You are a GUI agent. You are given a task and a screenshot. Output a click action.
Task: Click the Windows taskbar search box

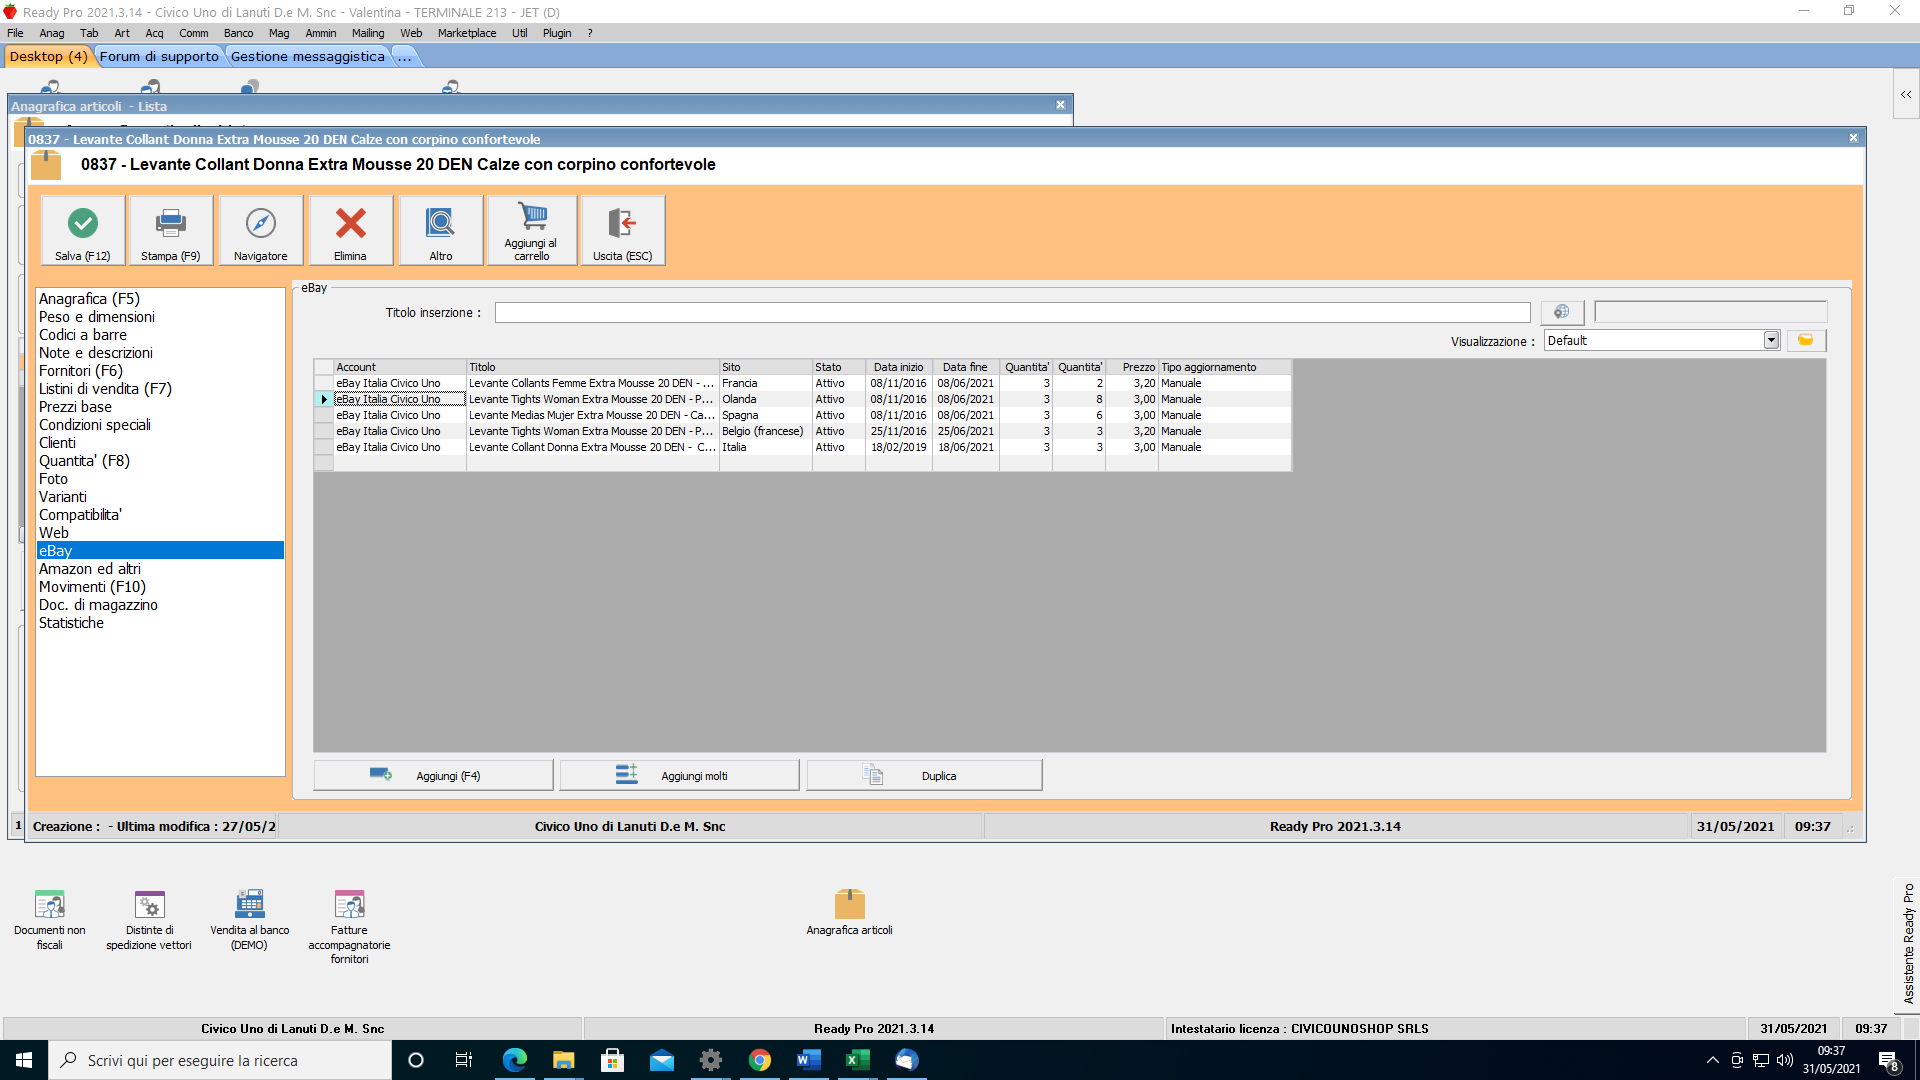pos(220,1060)
